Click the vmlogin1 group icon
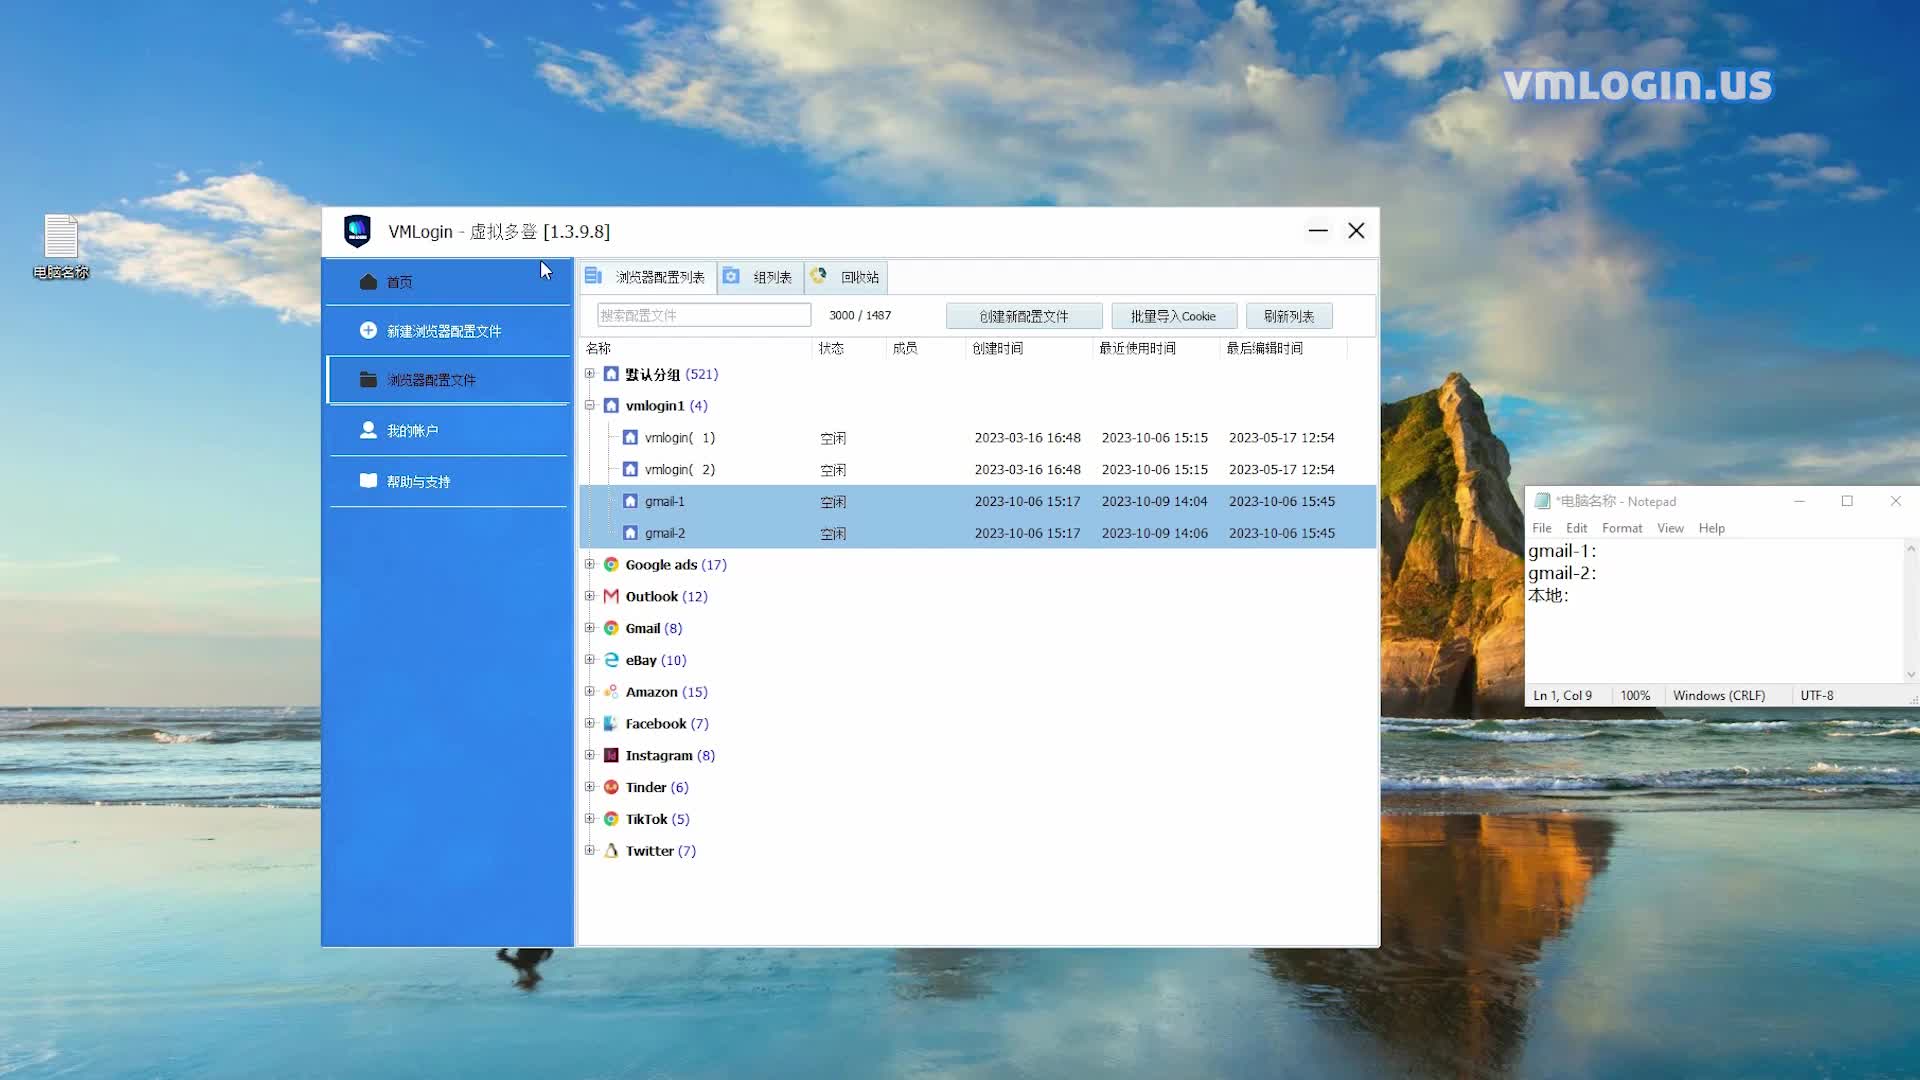Image resolution: width=1920 pixels, height=1080 pixels. [611, 406]
